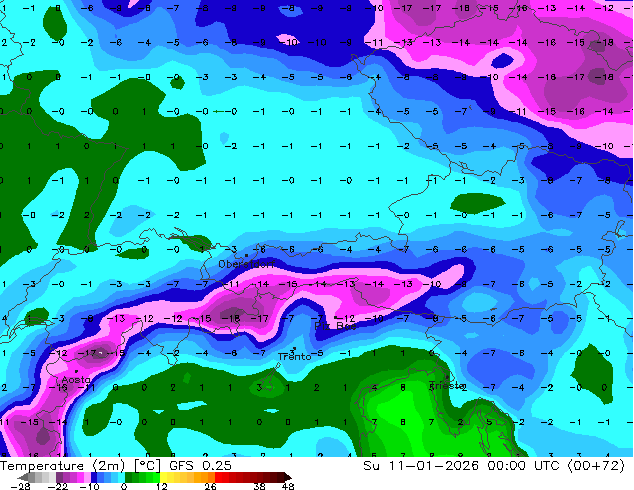Click the '00:00 UTC' time text

pos(523,466)
